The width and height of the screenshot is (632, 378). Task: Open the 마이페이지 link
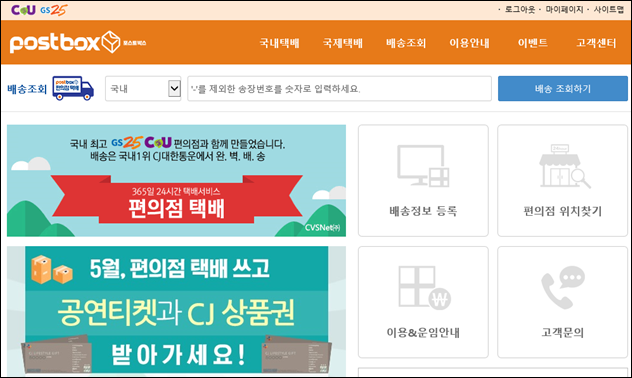tap(564, 10)
